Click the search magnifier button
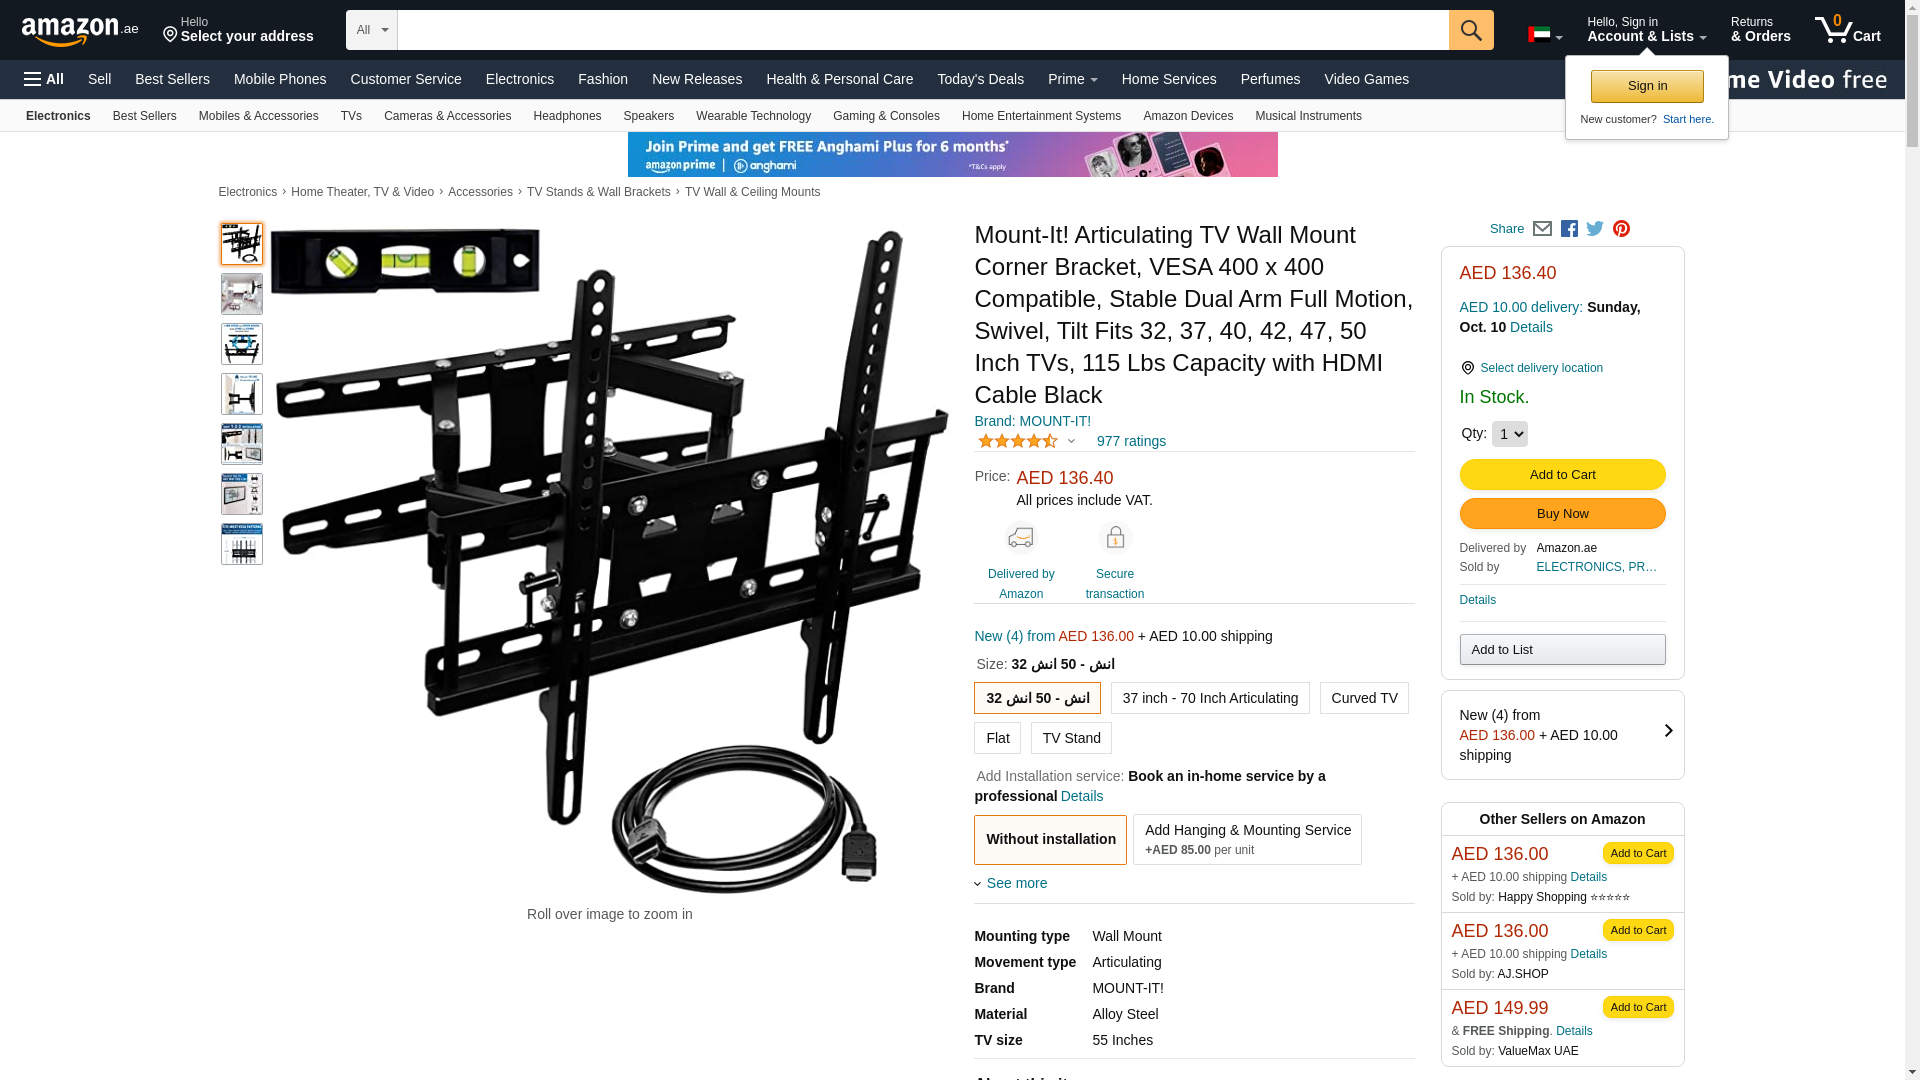Viewport: 1920px width, 1080px height. 1471,30
